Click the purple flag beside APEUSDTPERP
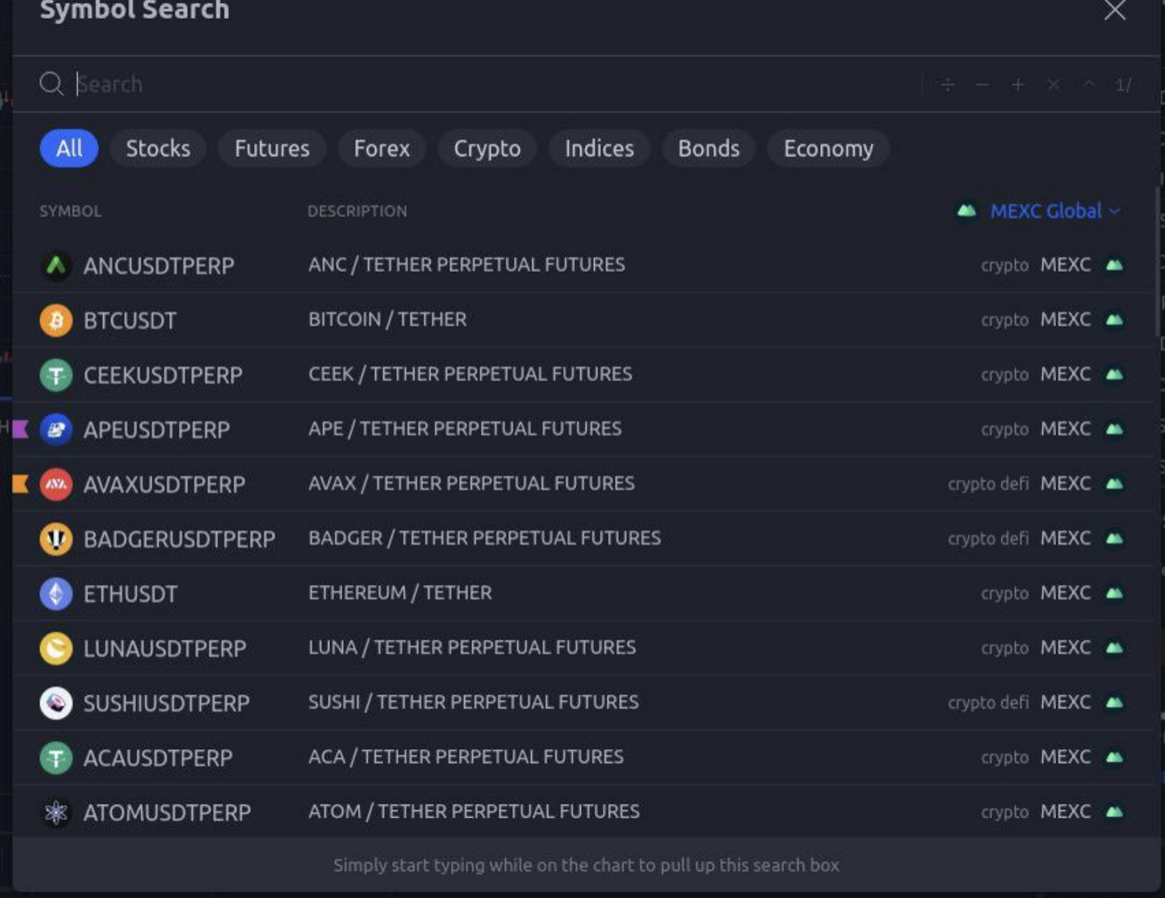Image resolution: width=1166 pixels, height=898 pixels. (x=20, y=429)
